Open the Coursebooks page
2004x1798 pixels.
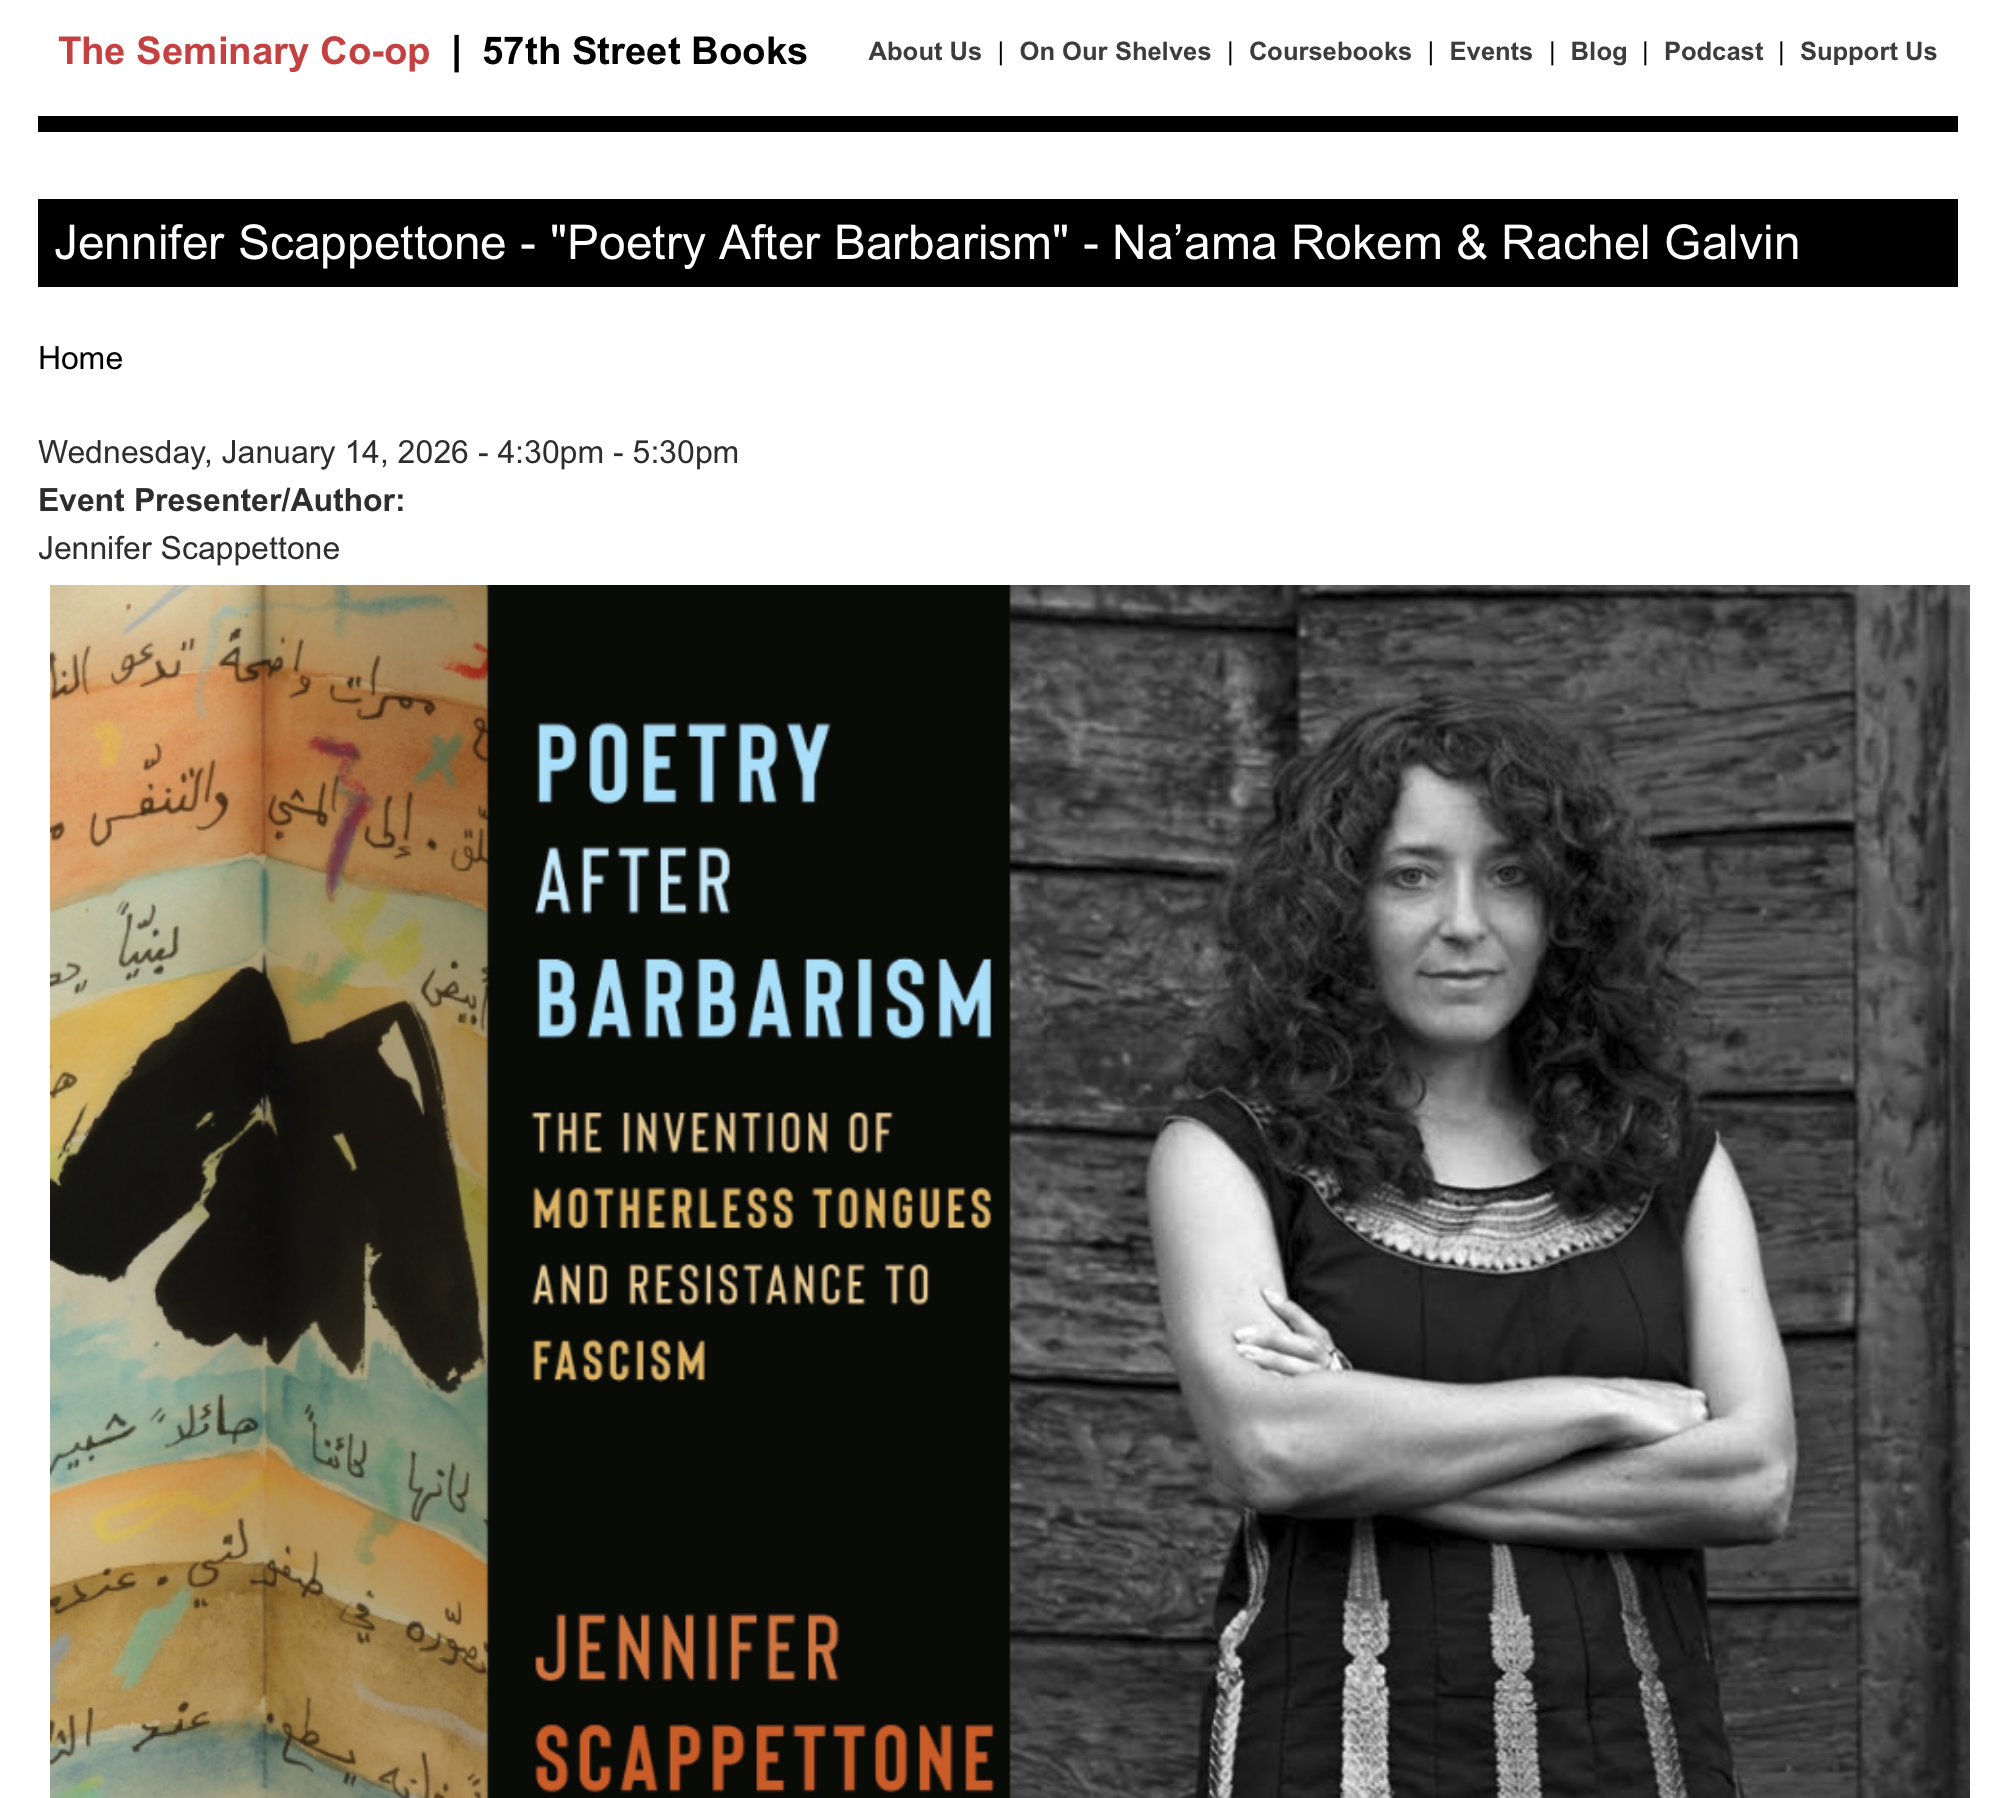[x=1330, y=52]
